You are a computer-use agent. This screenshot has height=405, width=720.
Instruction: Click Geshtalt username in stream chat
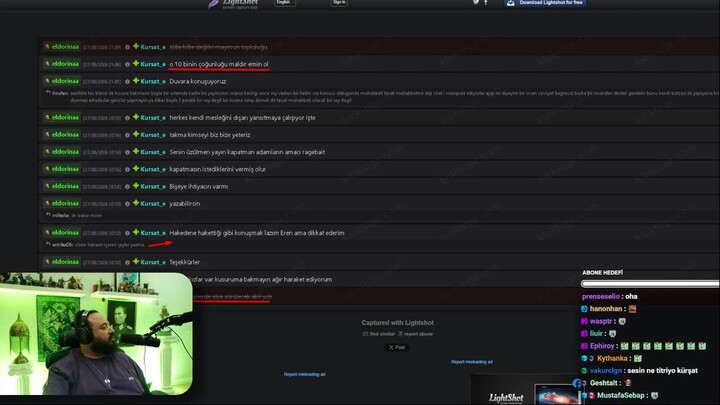pyautogui.click(x=603, y=383)
